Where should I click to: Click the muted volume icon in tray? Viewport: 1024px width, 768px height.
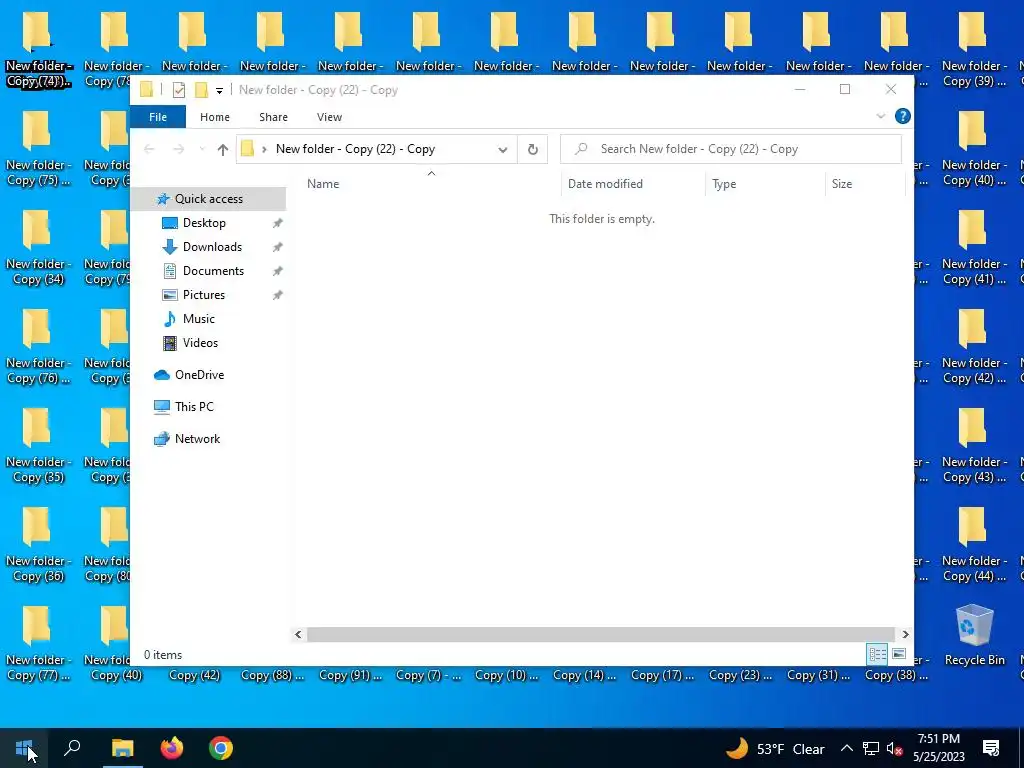click(x=895, y=748)
